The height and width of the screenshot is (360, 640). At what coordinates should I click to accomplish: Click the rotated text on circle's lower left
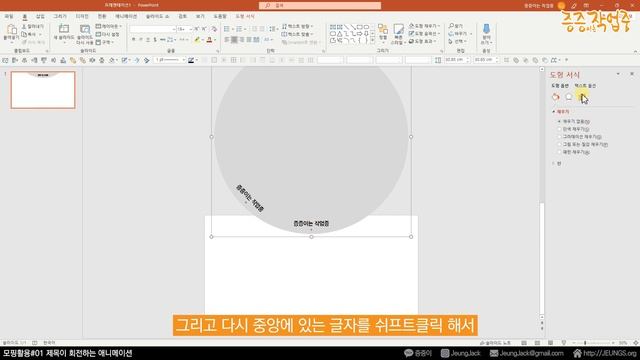tap(250, 198)
